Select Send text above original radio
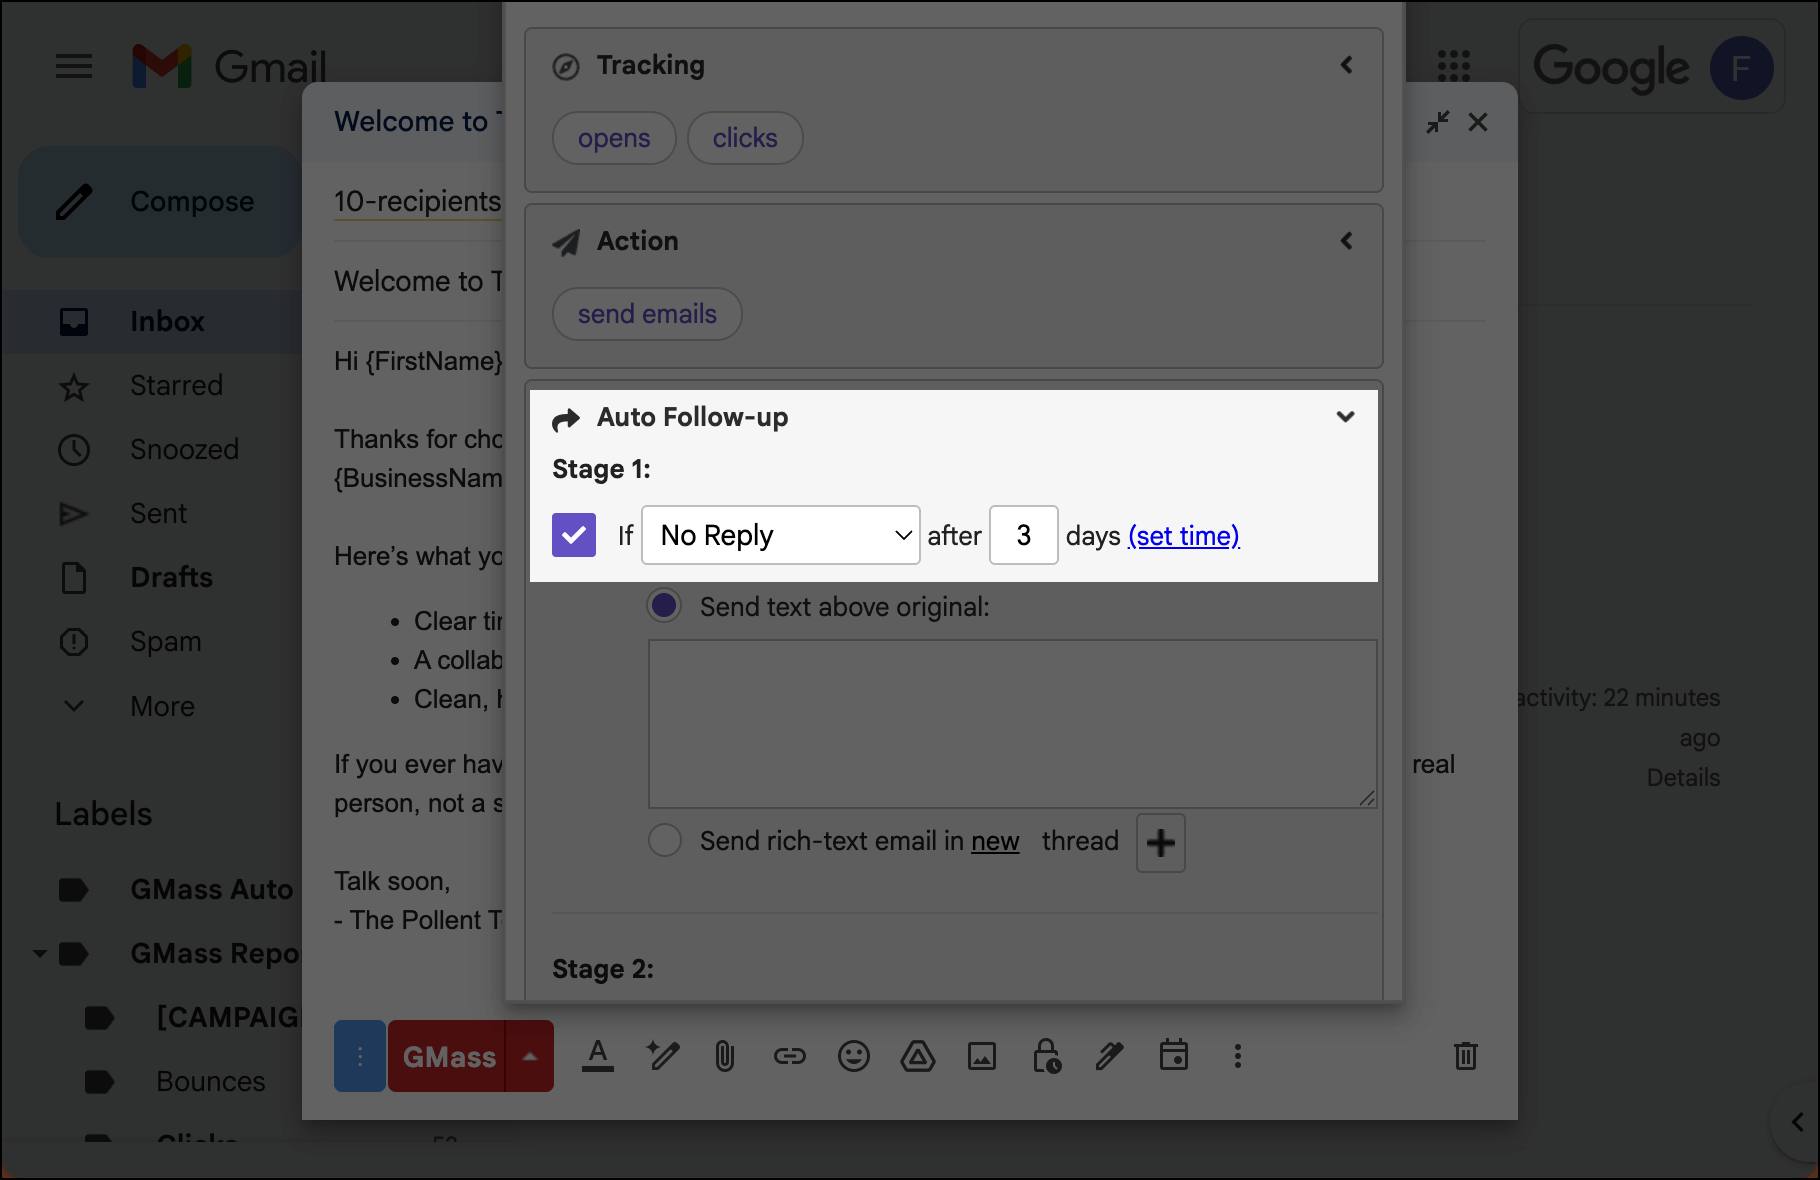This screenshot has height=1180, width=1820. click(665, 606)
